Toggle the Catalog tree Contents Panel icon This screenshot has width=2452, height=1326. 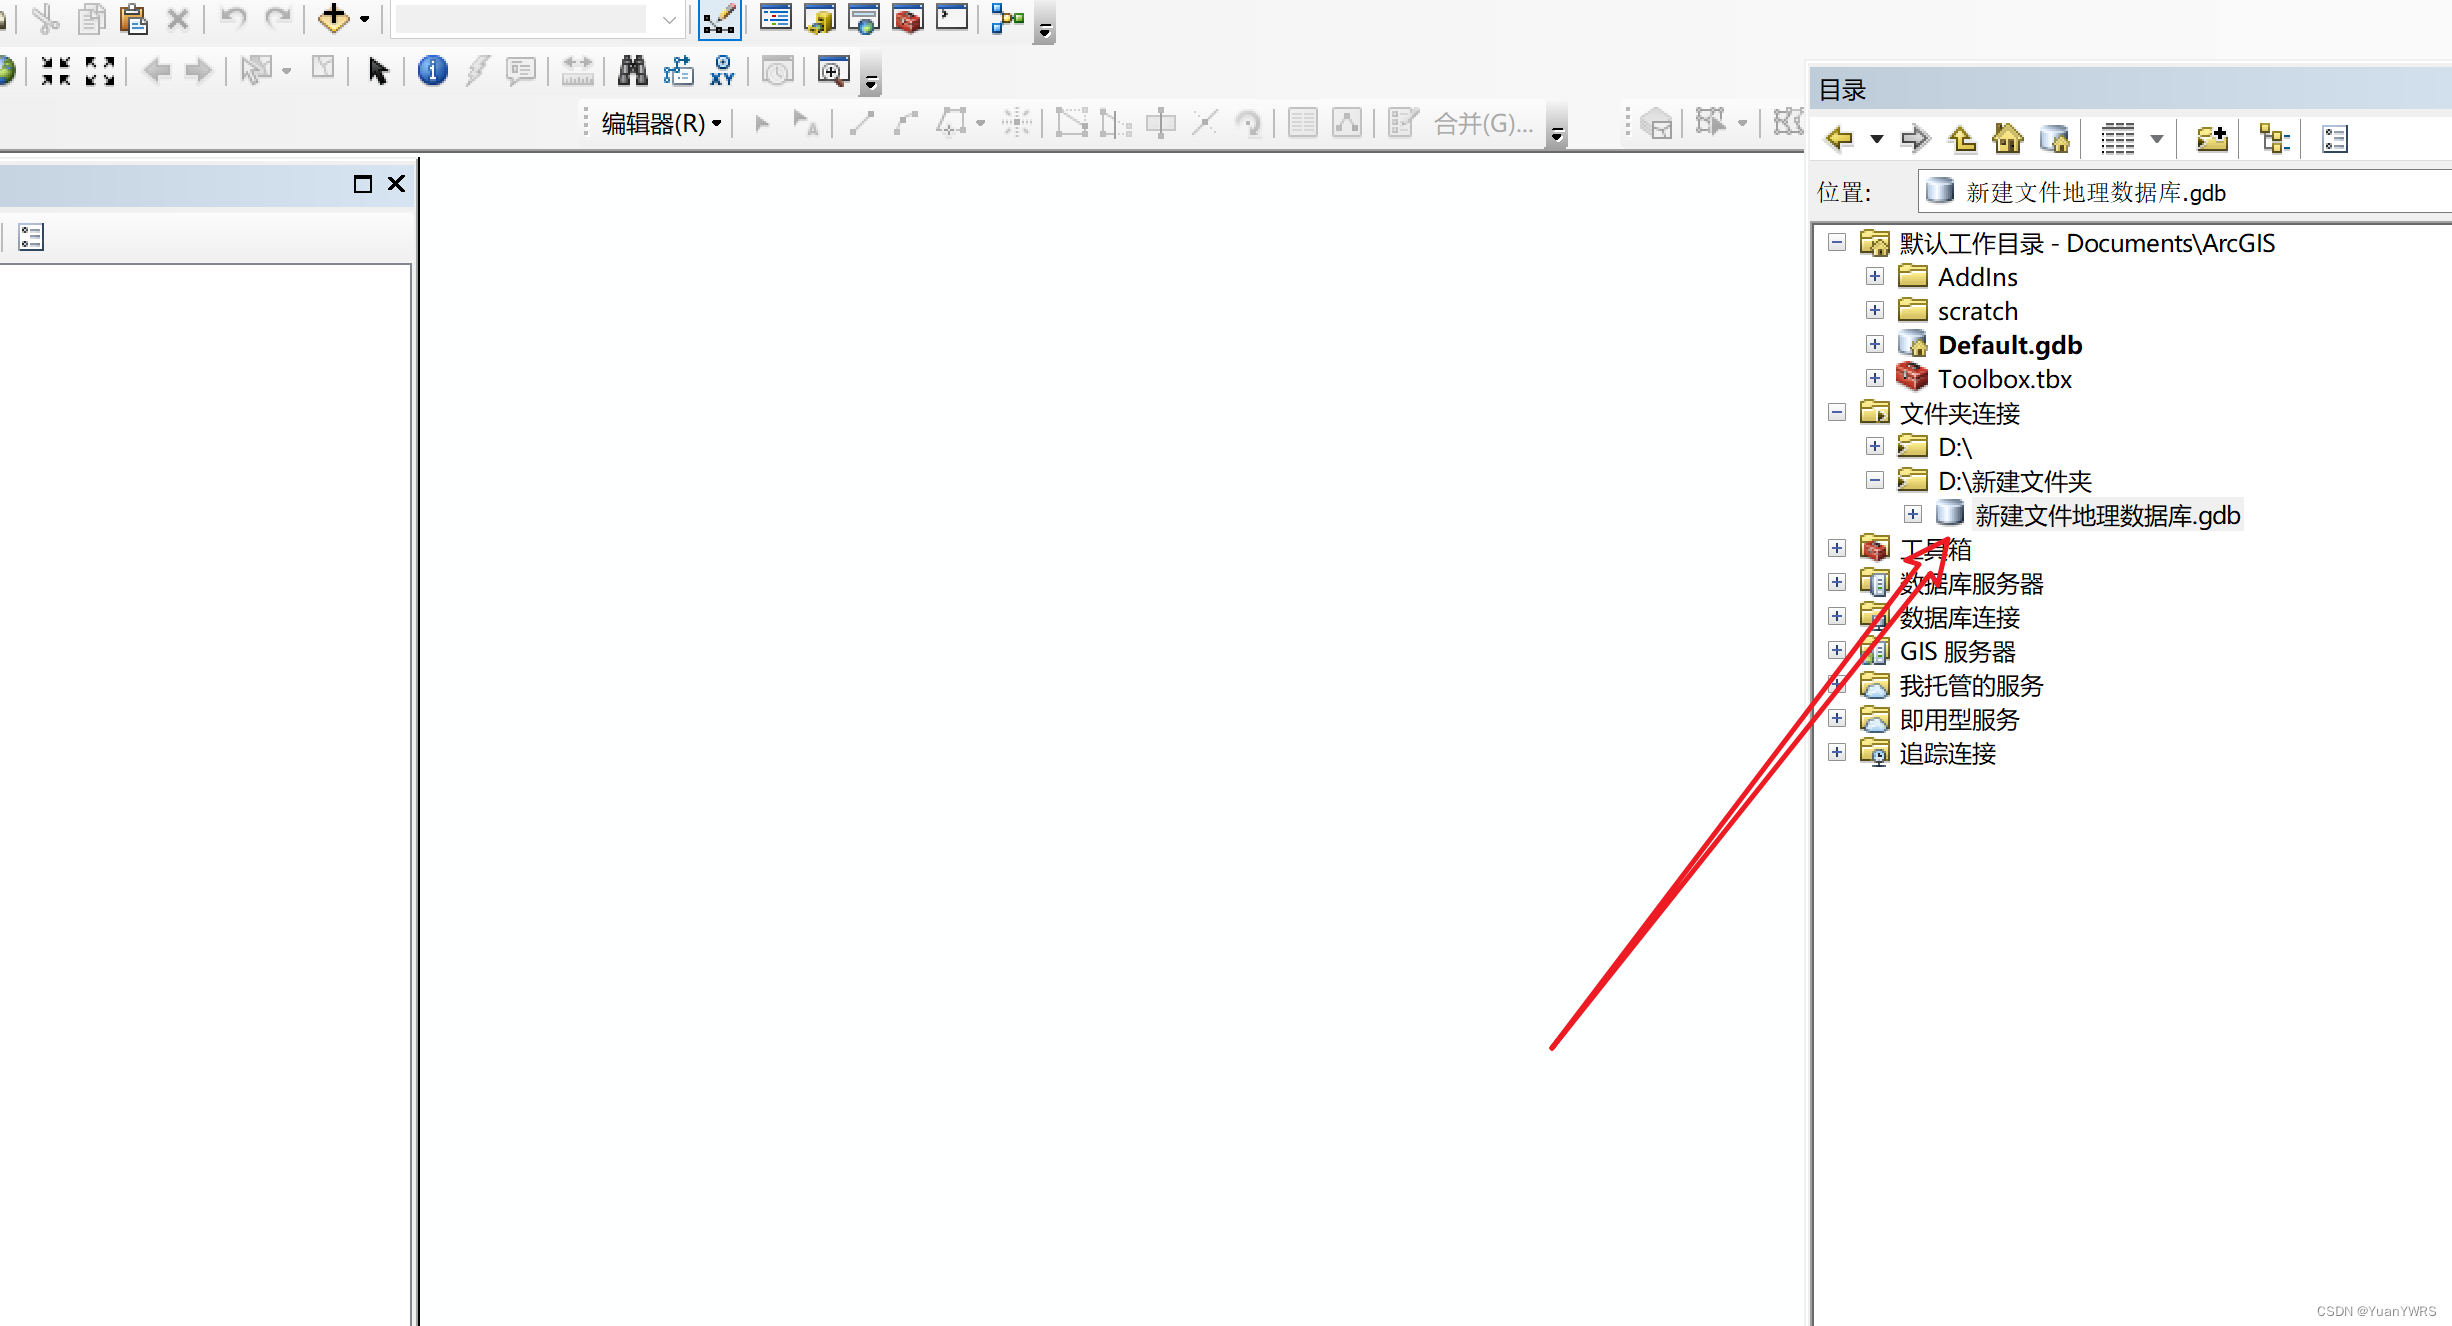coord(2275,139)
